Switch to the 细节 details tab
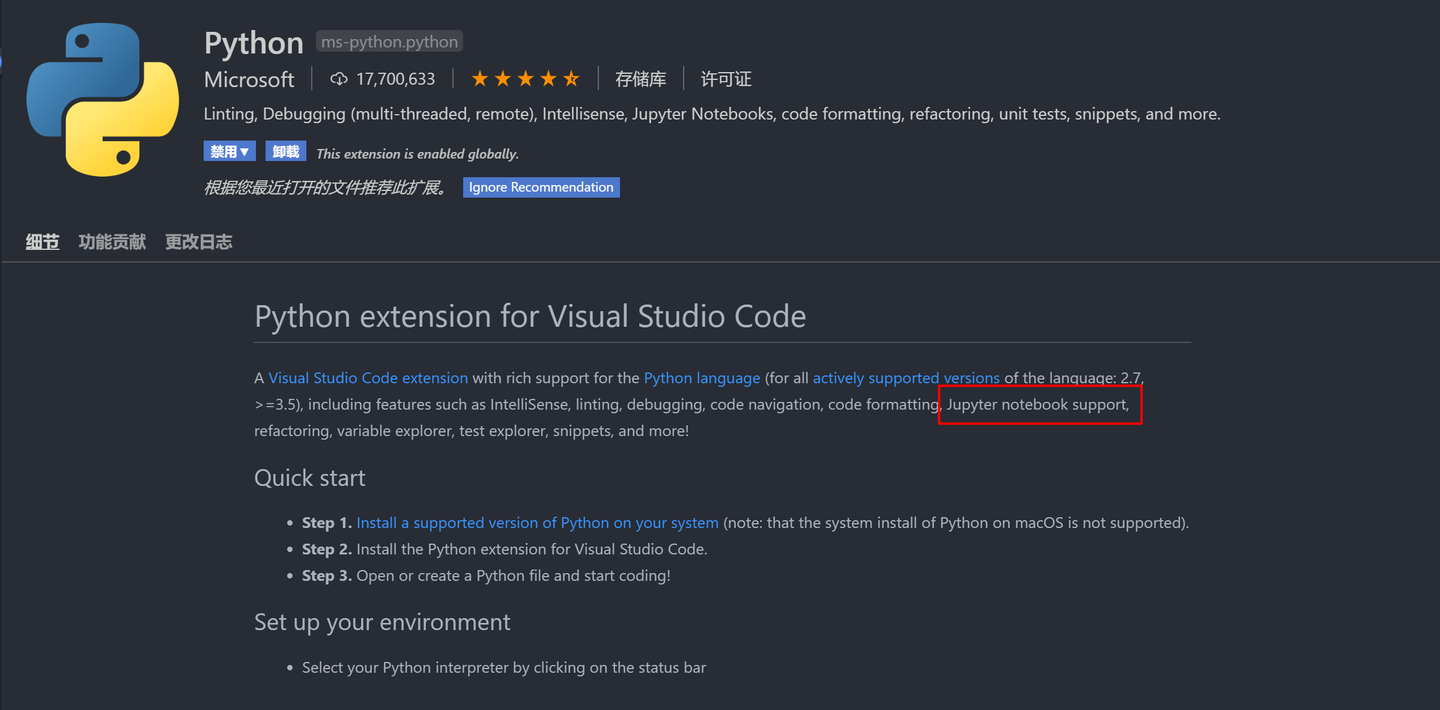Image resolution: width=1440 pixels, height=710 pixels. point(42,242)
